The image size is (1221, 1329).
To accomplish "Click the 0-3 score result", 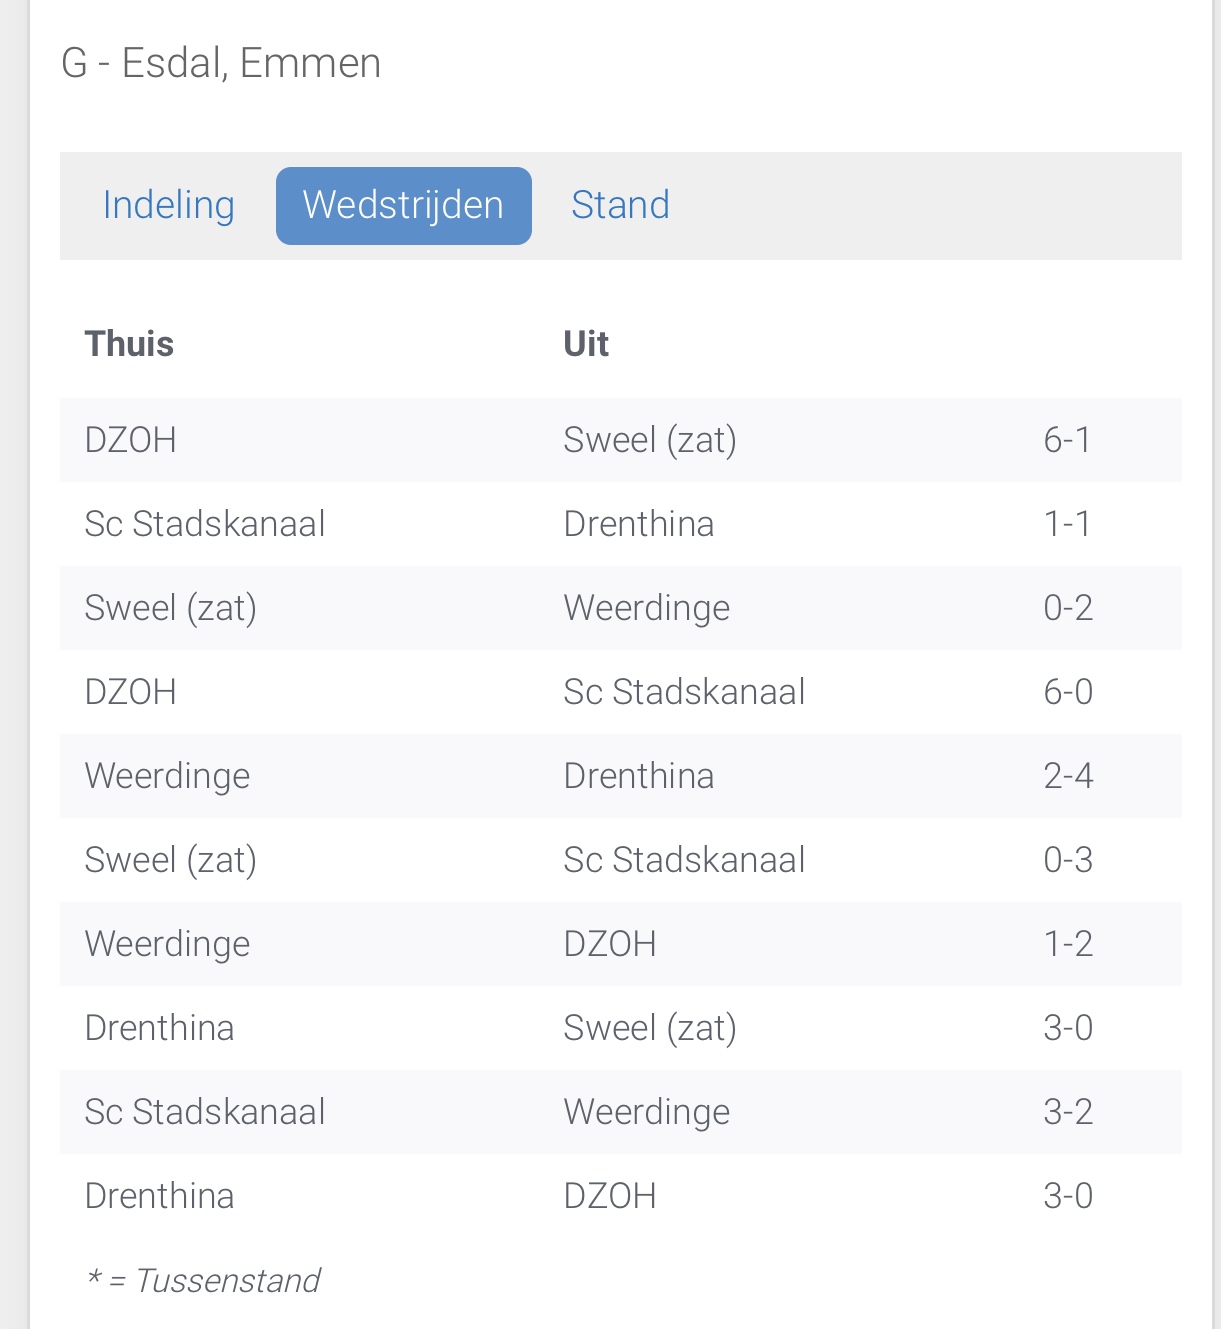I will point(1068,860).
